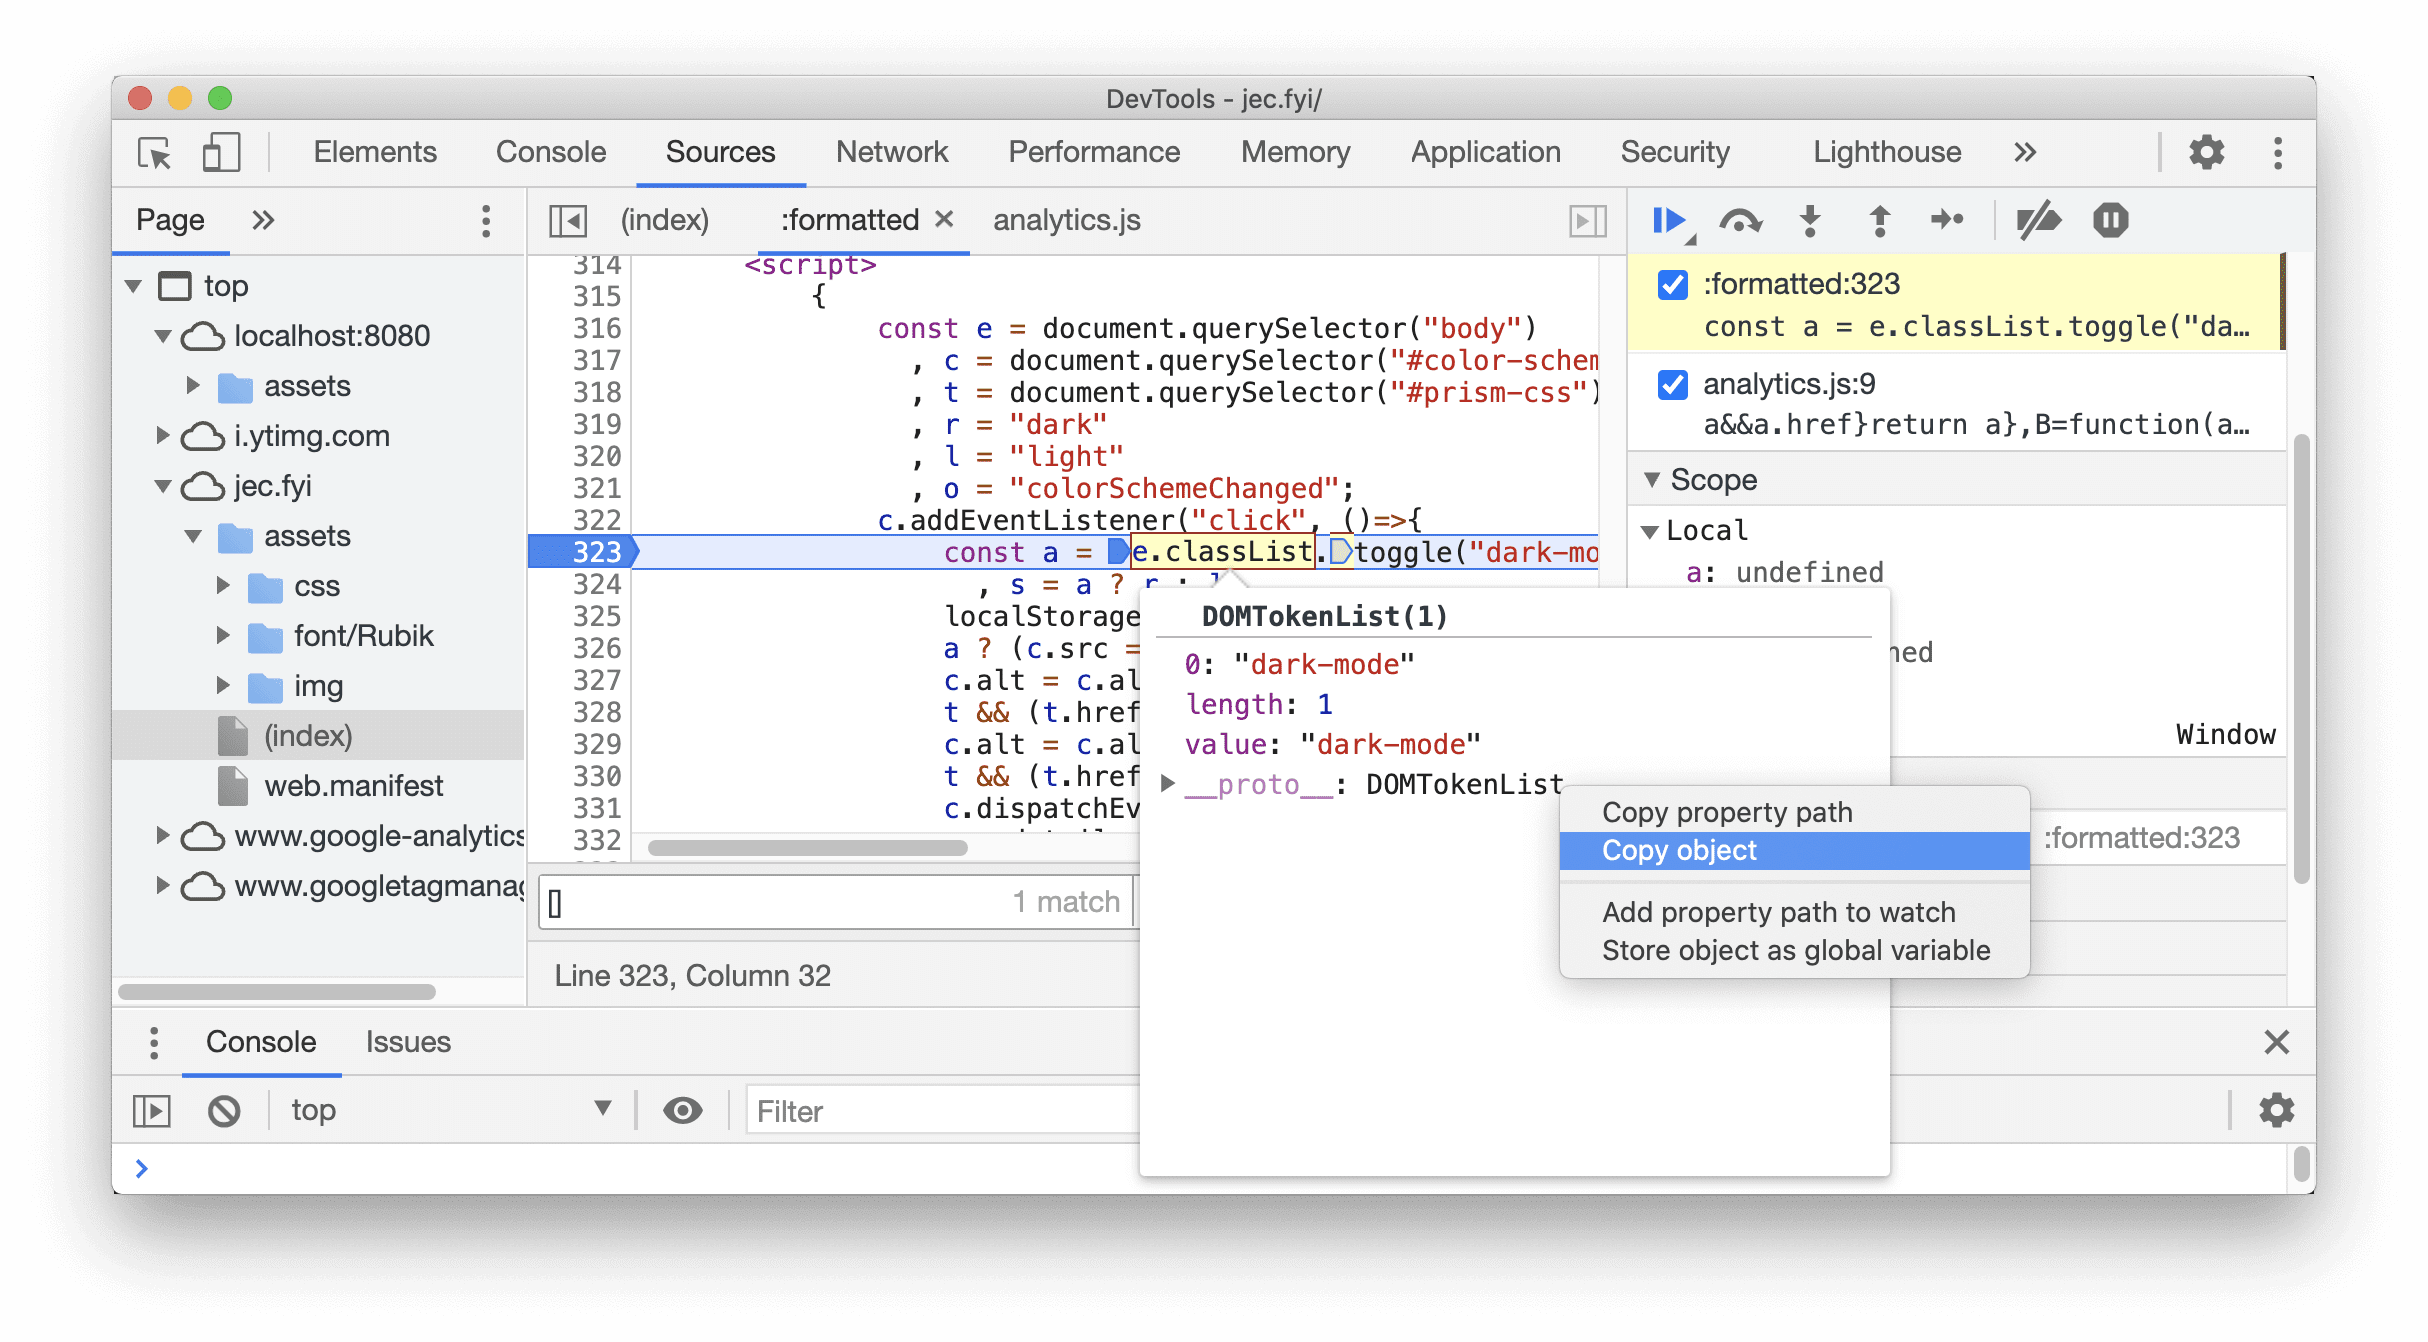
Task: Click the Step out of current function icon
Action: pyautogui.click(x=1880, y=220)
